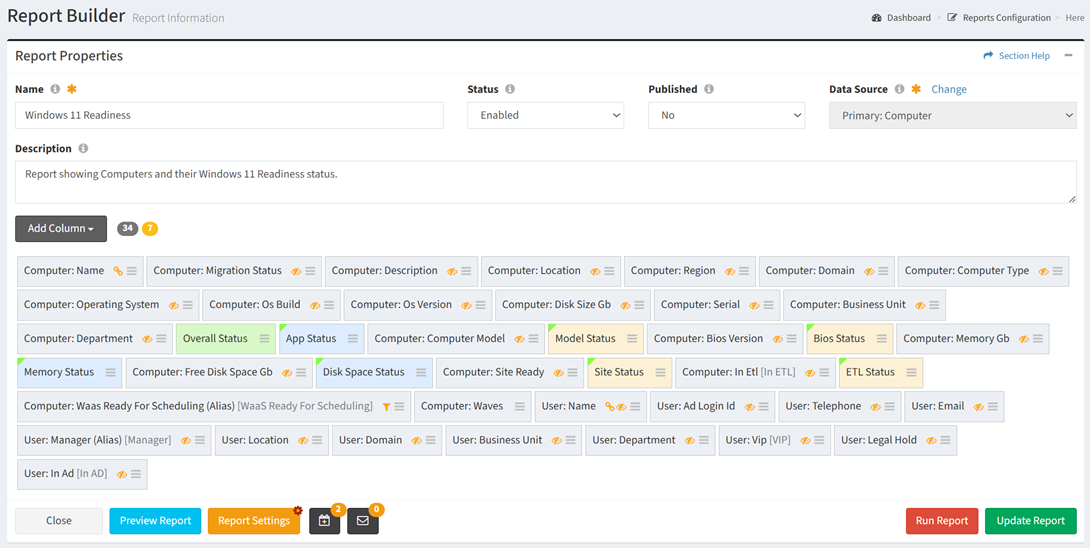Click the filter icon on Waas Ready For Scheduling
1090x548 pixels.
click(x=386, y=407)
